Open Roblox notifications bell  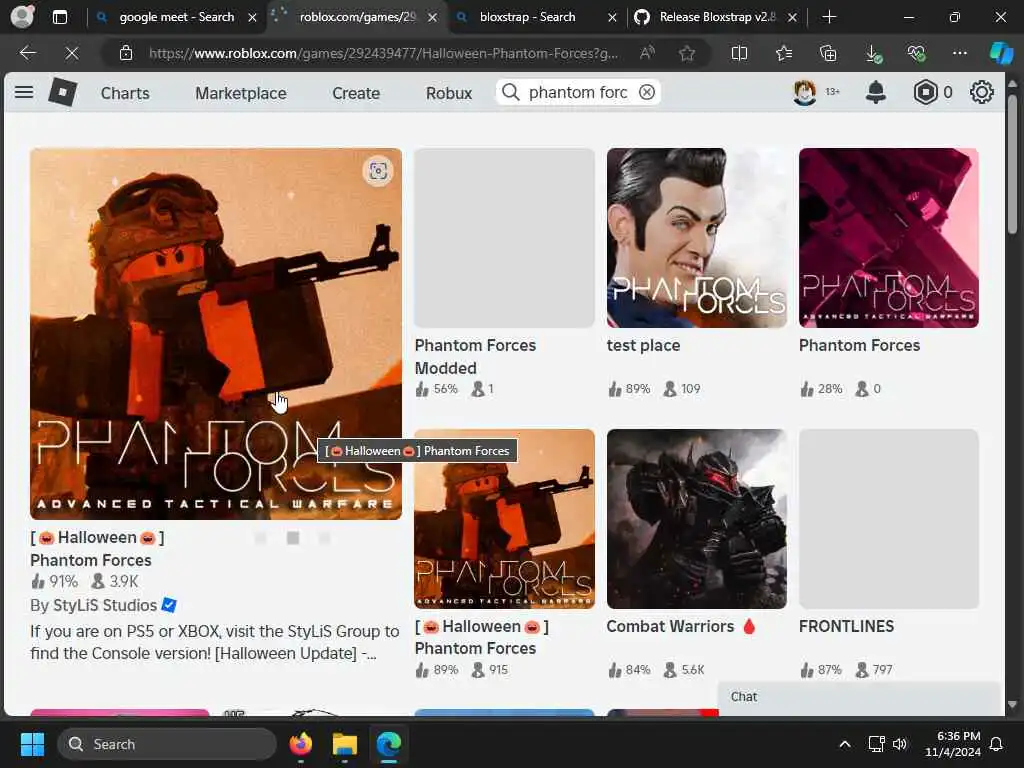pyautogui.click(x=875, y=92)
